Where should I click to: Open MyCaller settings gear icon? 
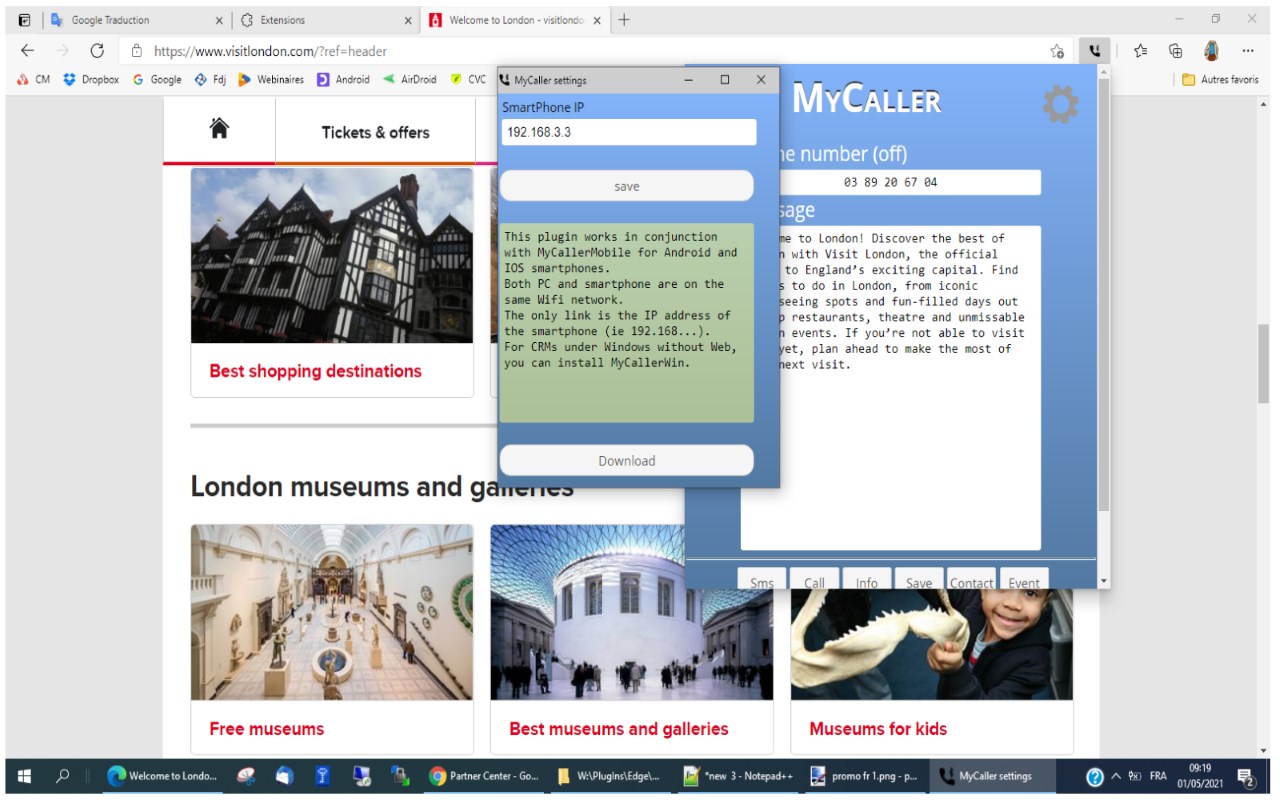pos(1060,103)
